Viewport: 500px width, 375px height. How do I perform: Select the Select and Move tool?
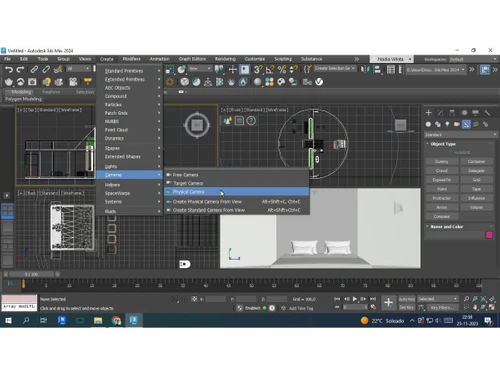pyautogui.click(x=233, y=69)
